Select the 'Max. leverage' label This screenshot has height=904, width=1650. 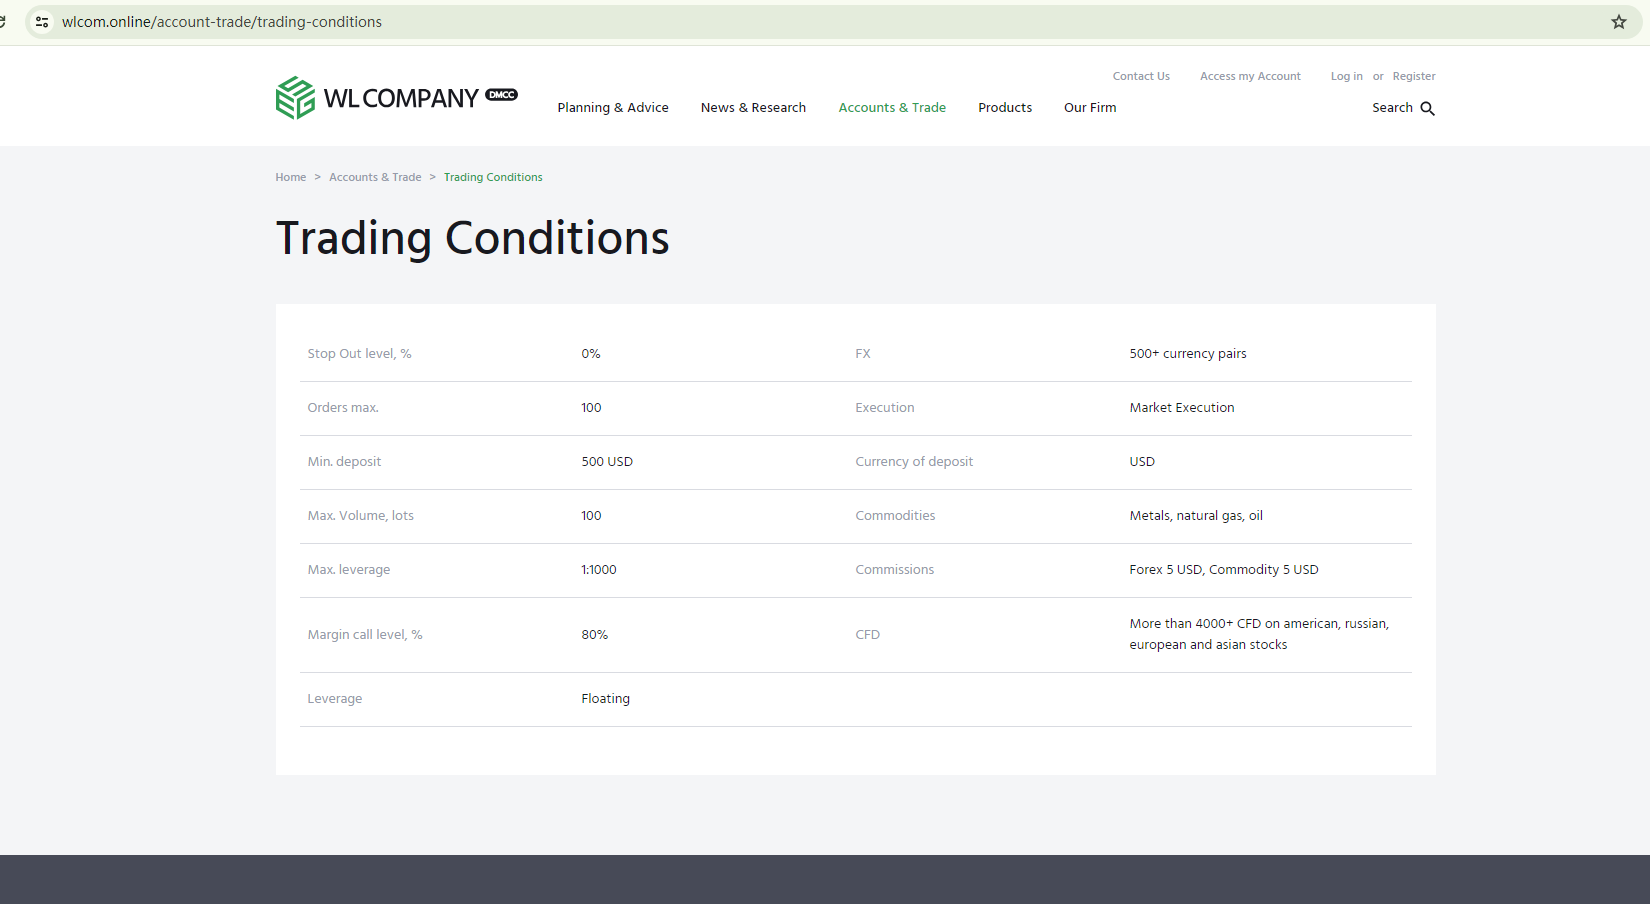349,570
